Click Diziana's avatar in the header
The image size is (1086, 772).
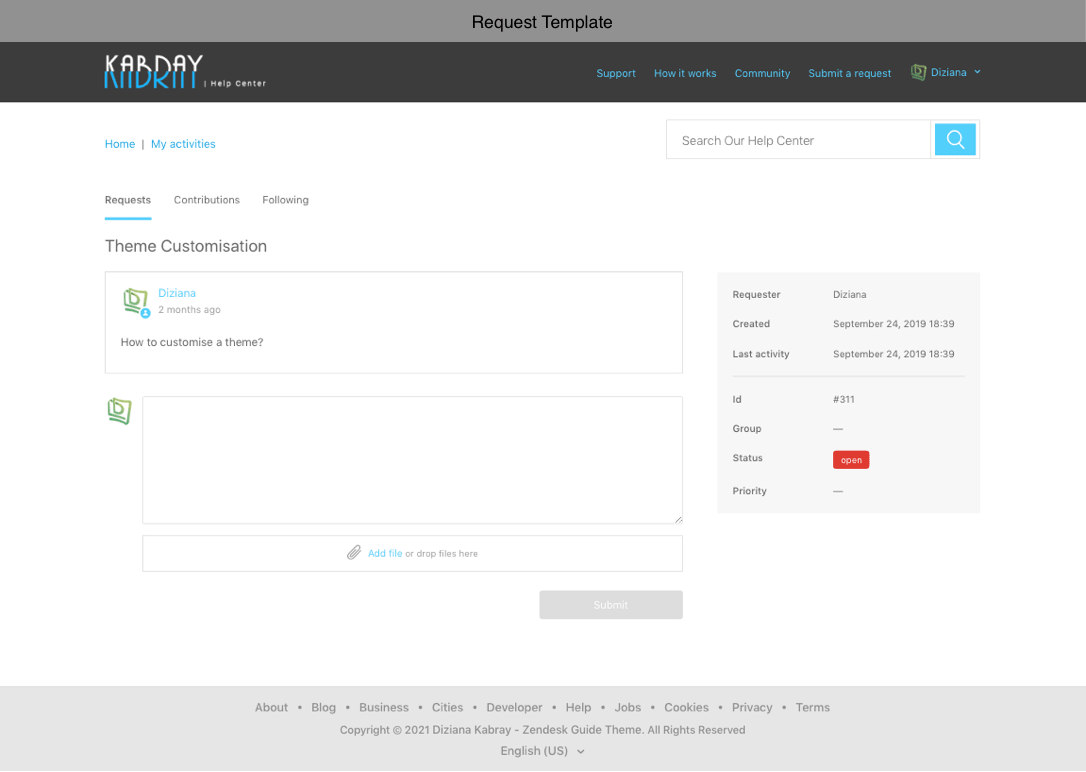click(918, 72)
